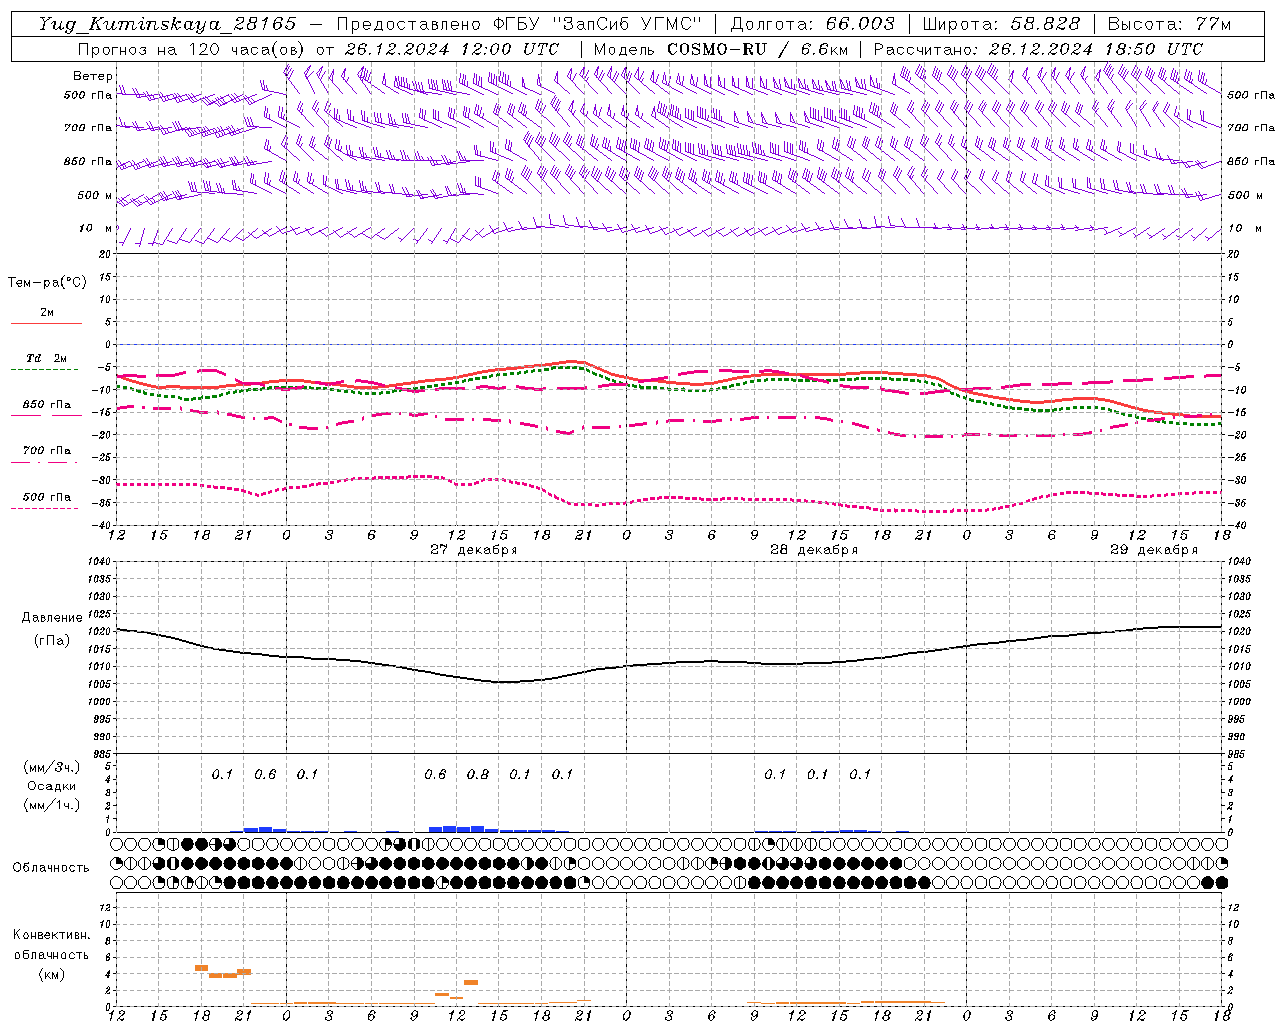1280x1024 pixels.
Task: Click the Осадки precipitation label
Action: pos(52,786)
